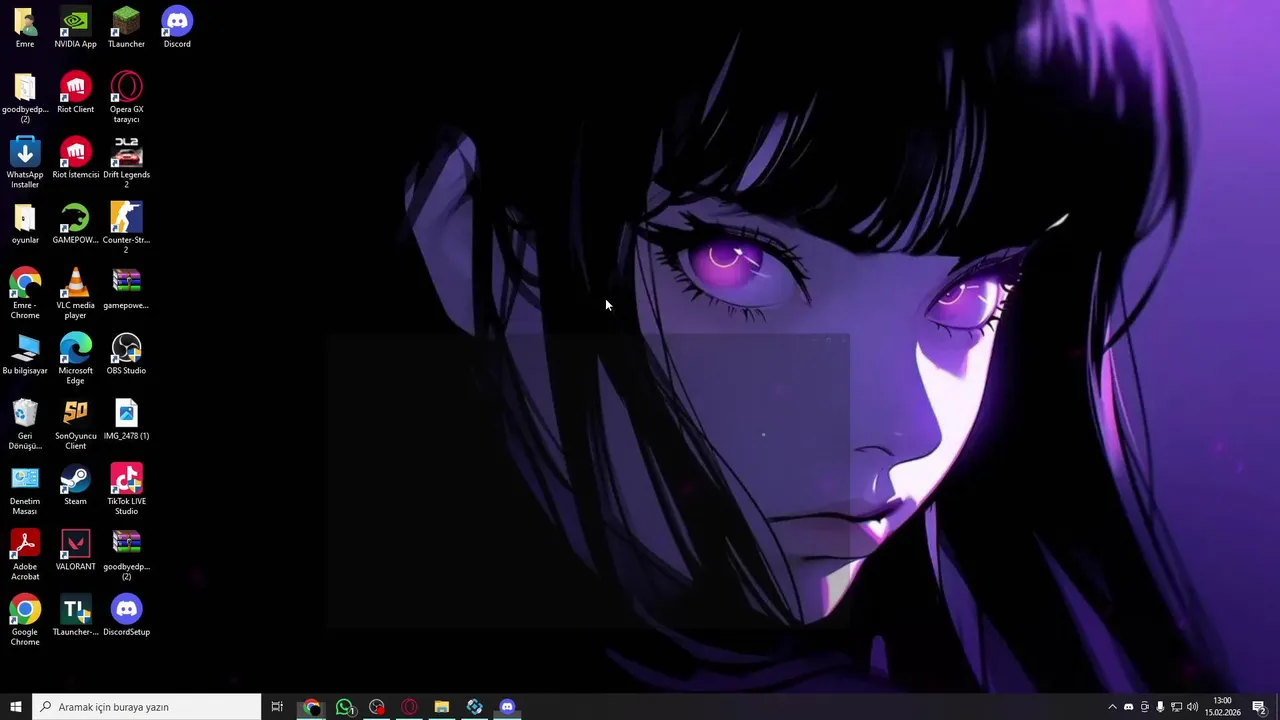Open WhatsApp from the taskbar
1280x720 pixels.
click(345, 707)
